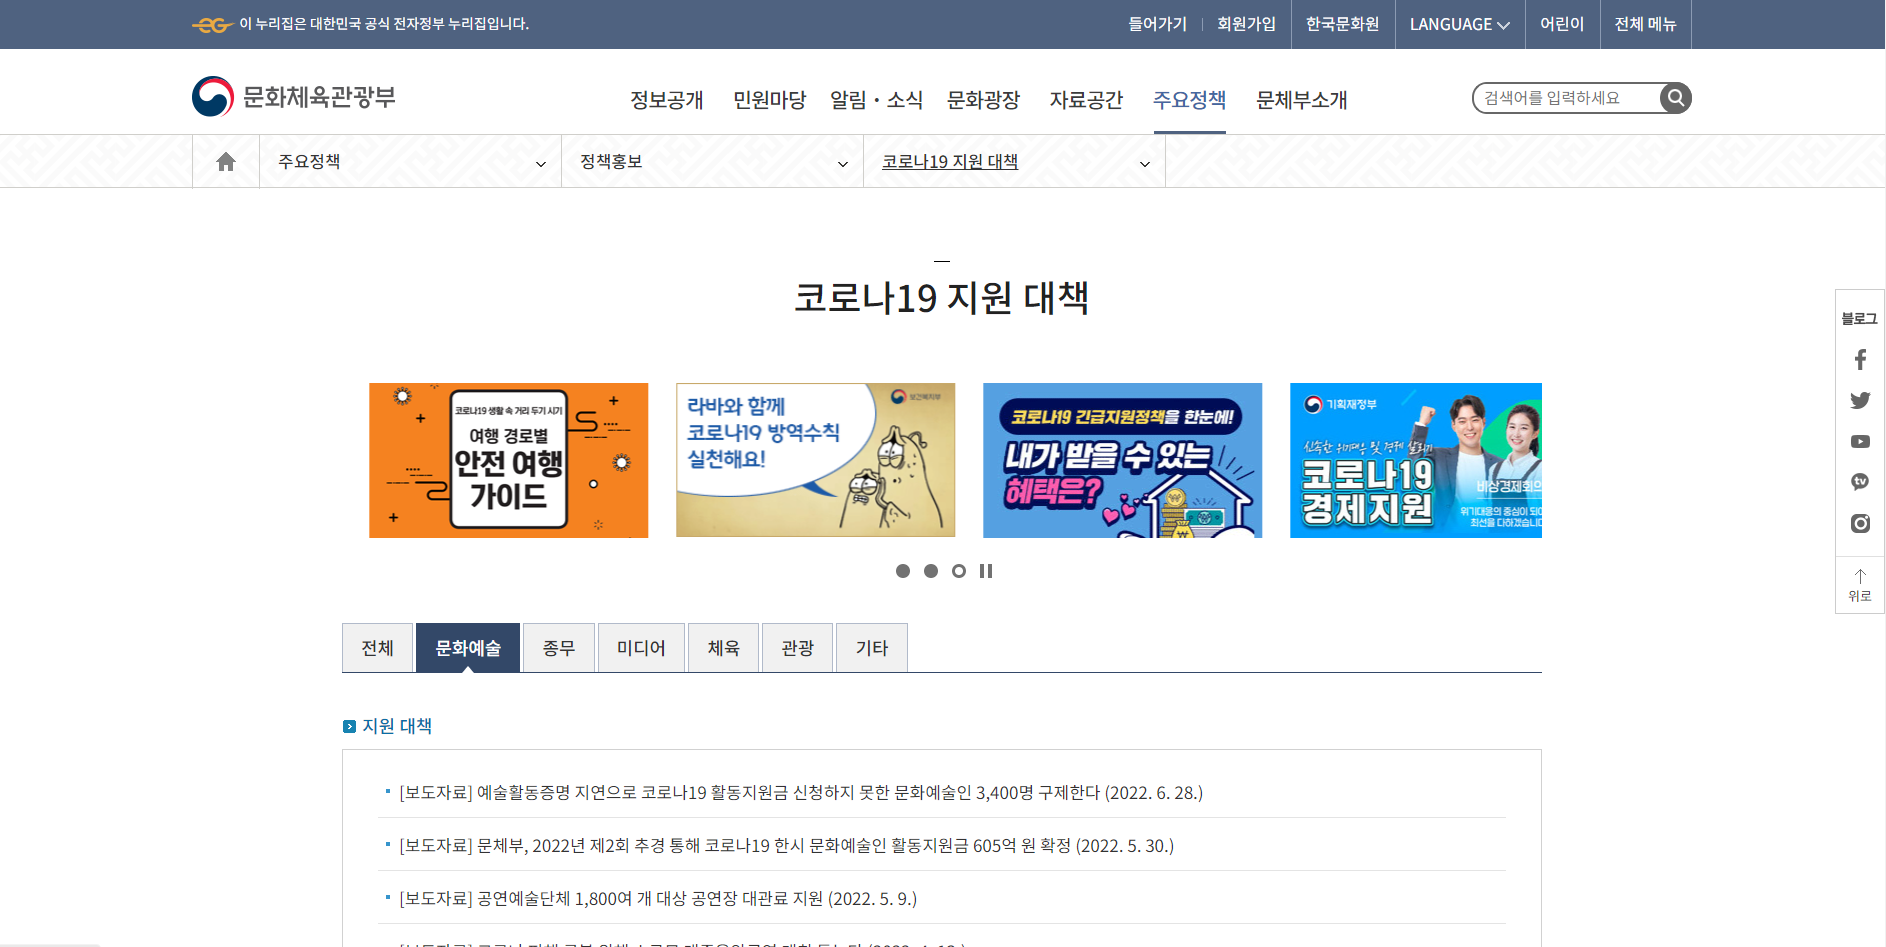Screen dimensions: 1886x947
Task: Open the Twitter sidebar icon
Action: [1860, 401]
